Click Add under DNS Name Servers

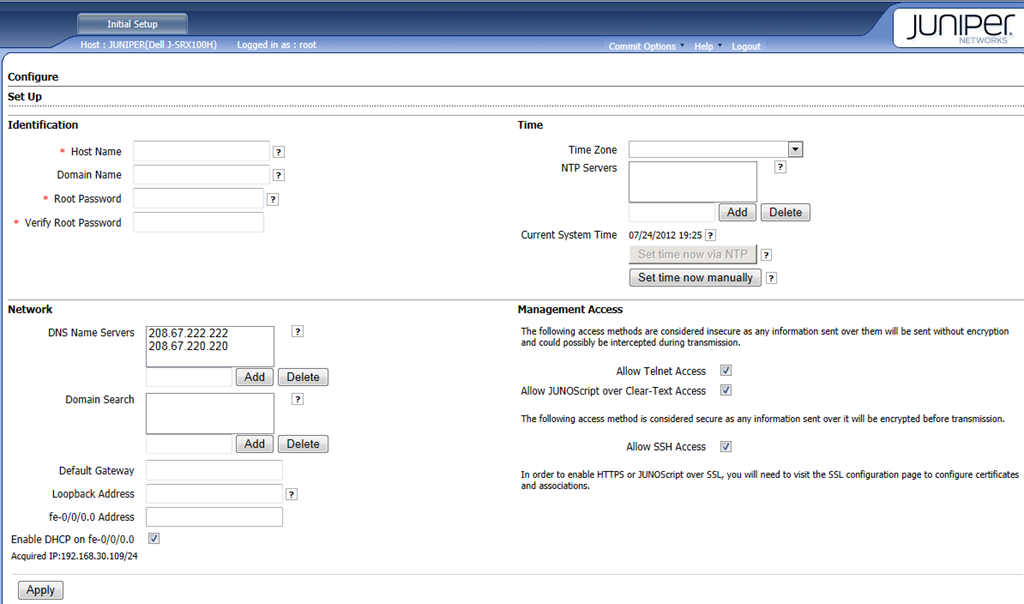pos(255,377)
